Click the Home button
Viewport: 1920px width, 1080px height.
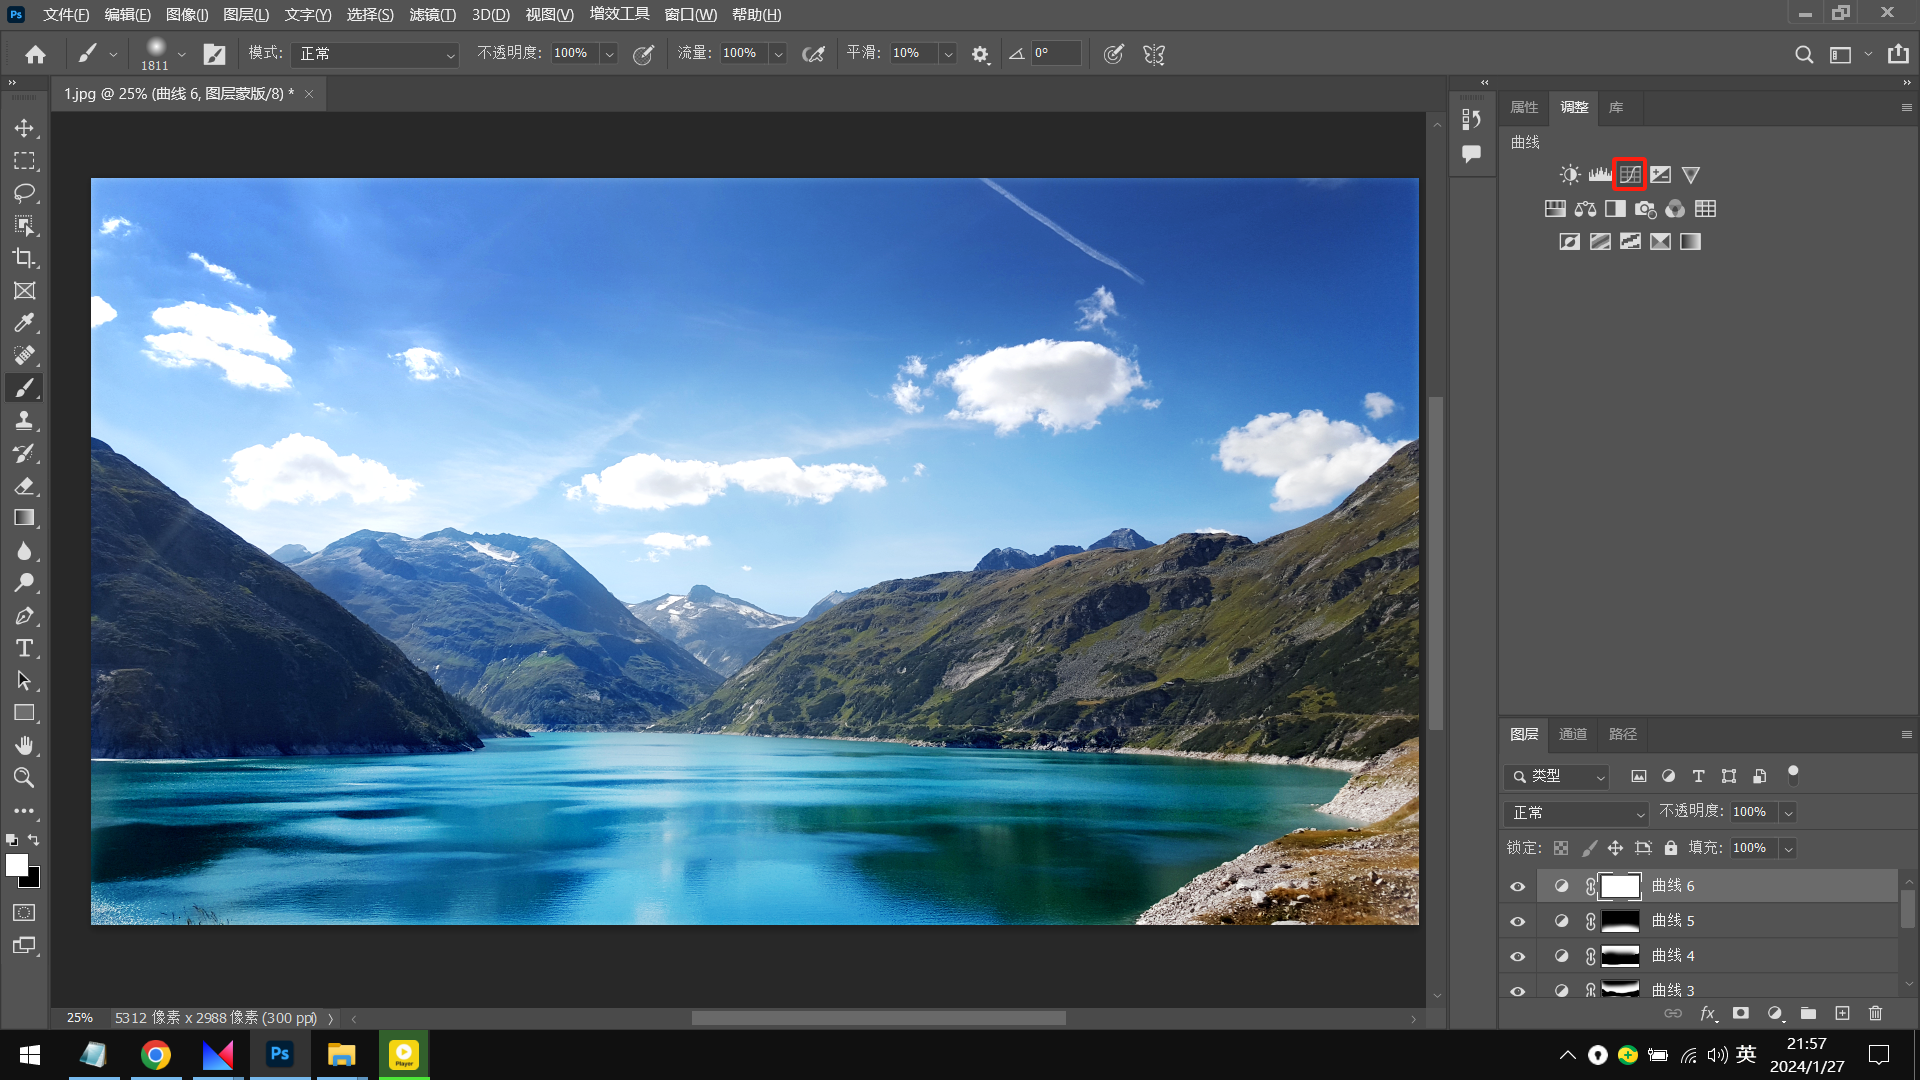coord(35,55)
